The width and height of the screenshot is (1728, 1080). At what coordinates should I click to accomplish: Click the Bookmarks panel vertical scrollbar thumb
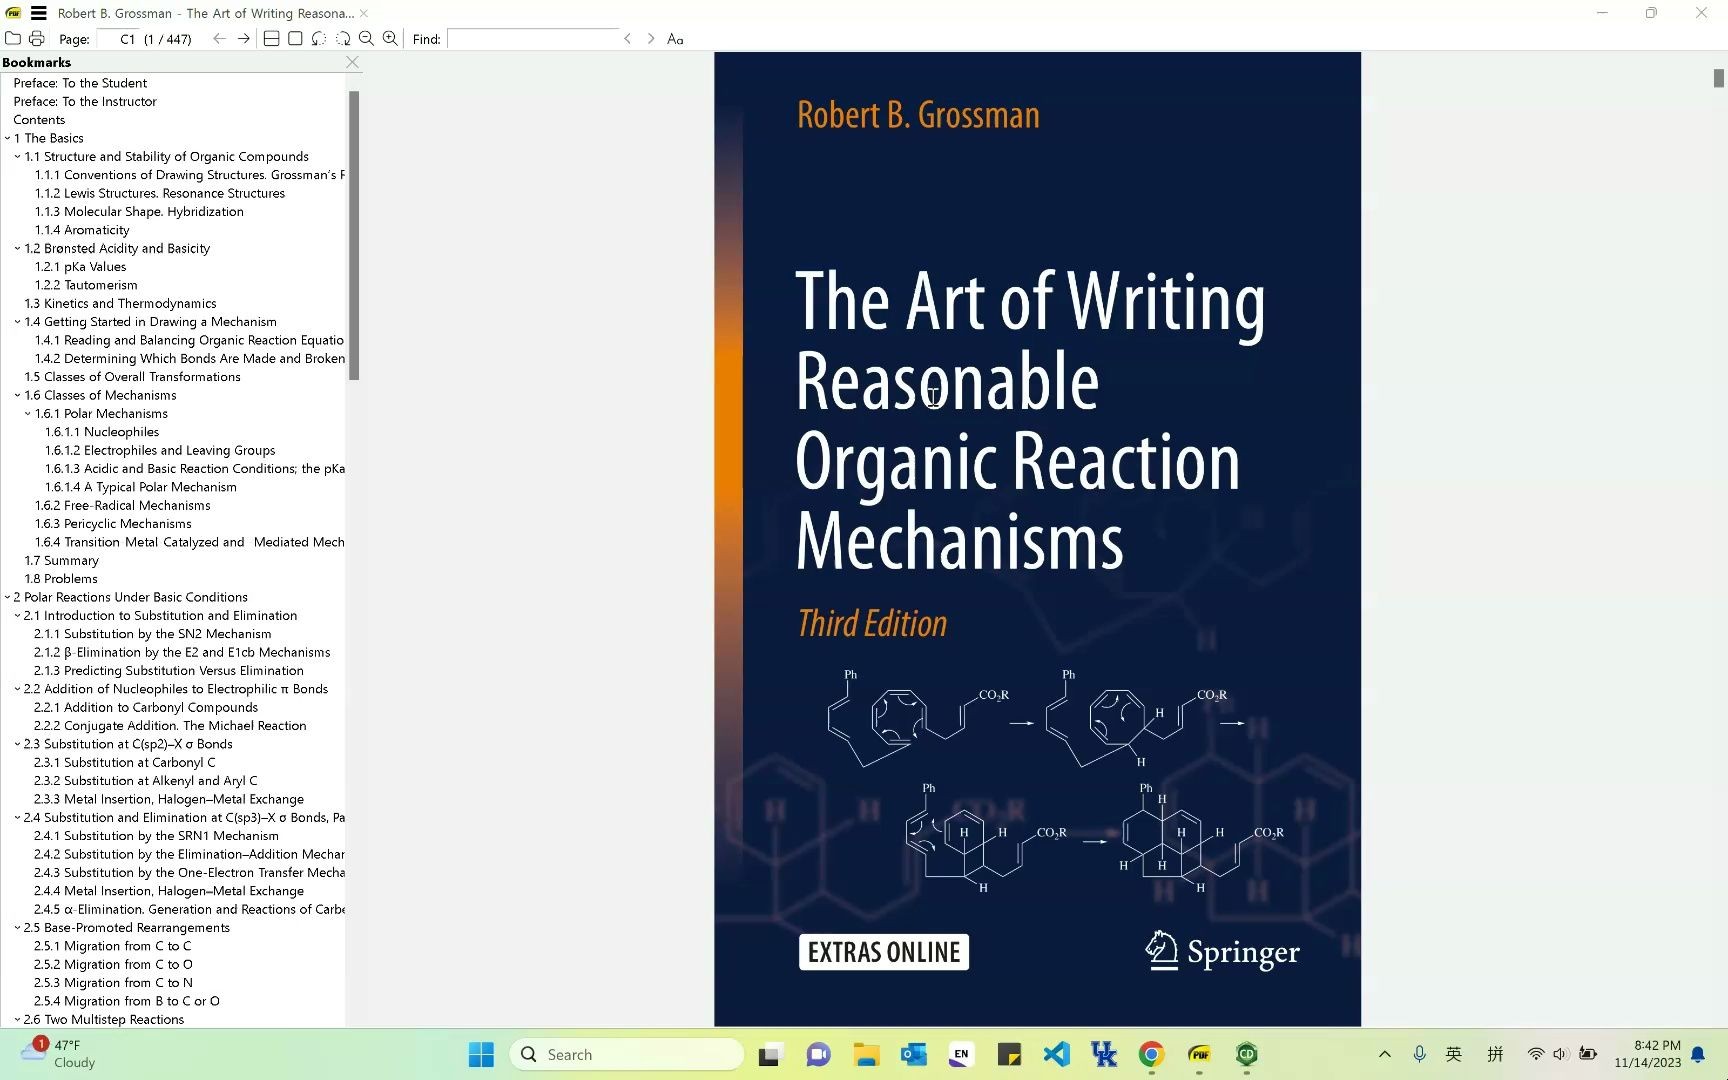tap(354, 235)
